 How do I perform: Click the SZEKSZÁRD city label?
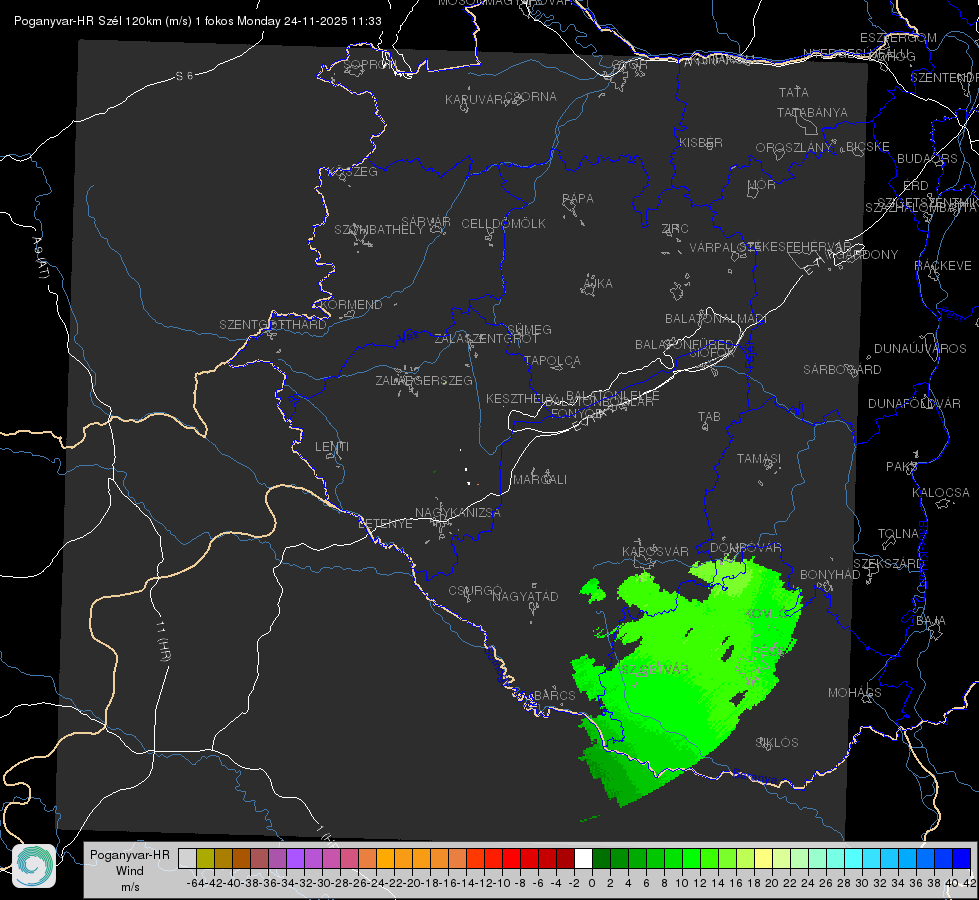[888, 564]
